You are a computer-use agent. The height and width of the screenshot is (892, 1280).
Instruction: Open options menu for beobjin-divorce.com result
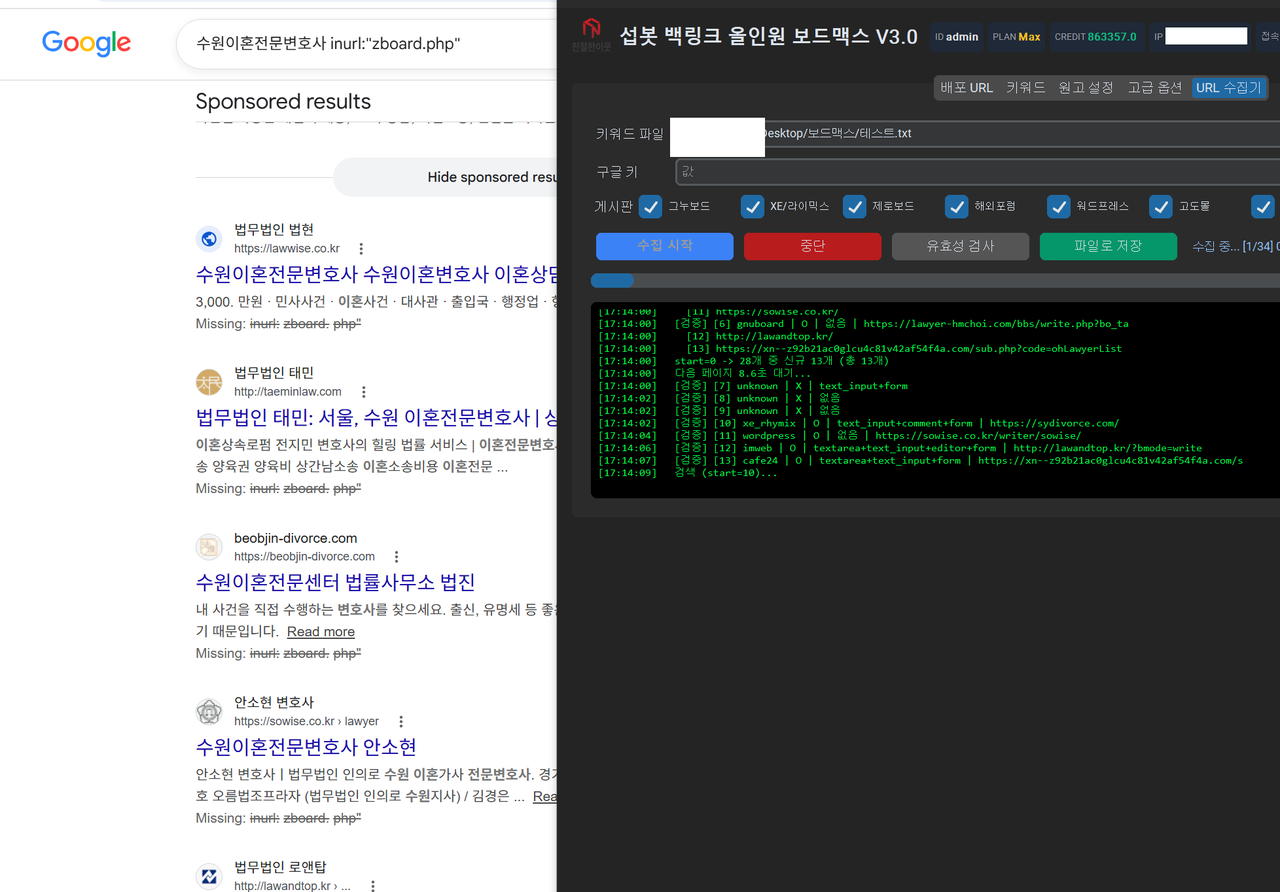[x=396, y=557]
